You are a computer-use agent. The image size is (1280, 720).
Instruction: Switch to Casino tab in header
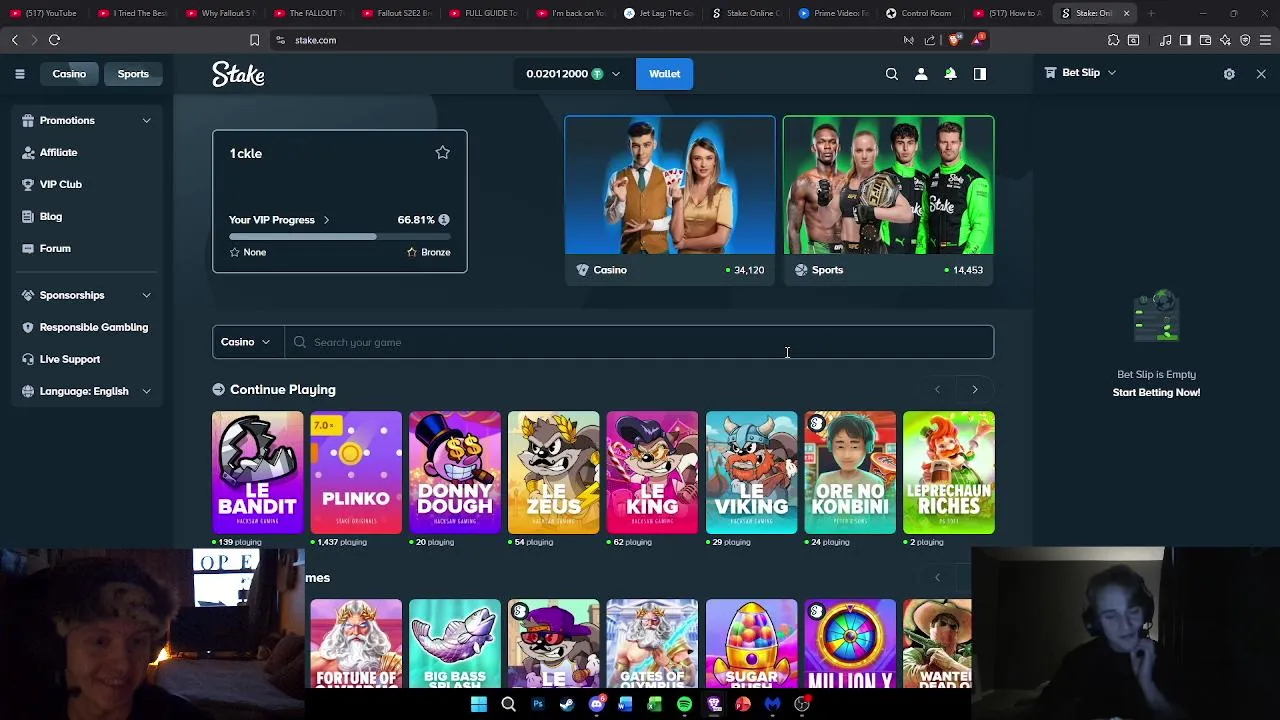click(x=69, y=74)
